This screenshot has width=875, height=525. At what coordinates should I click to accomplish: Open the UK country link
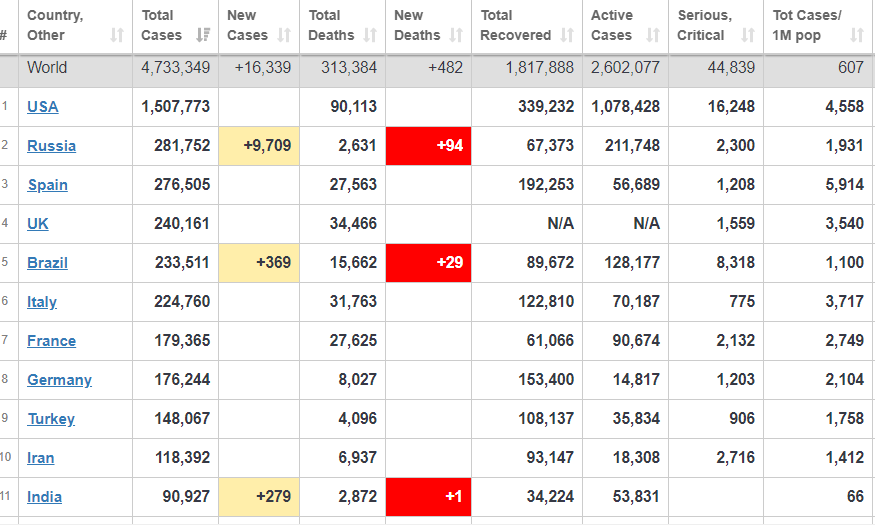(37, 224)
